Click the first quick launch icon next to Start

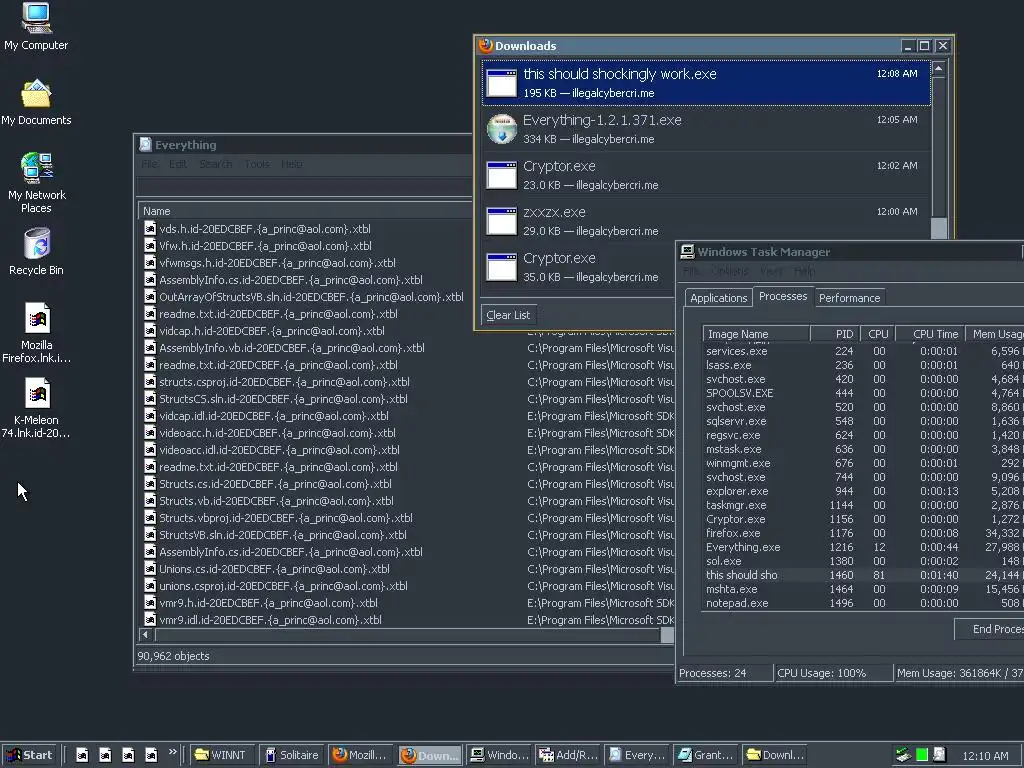(82, 755)
